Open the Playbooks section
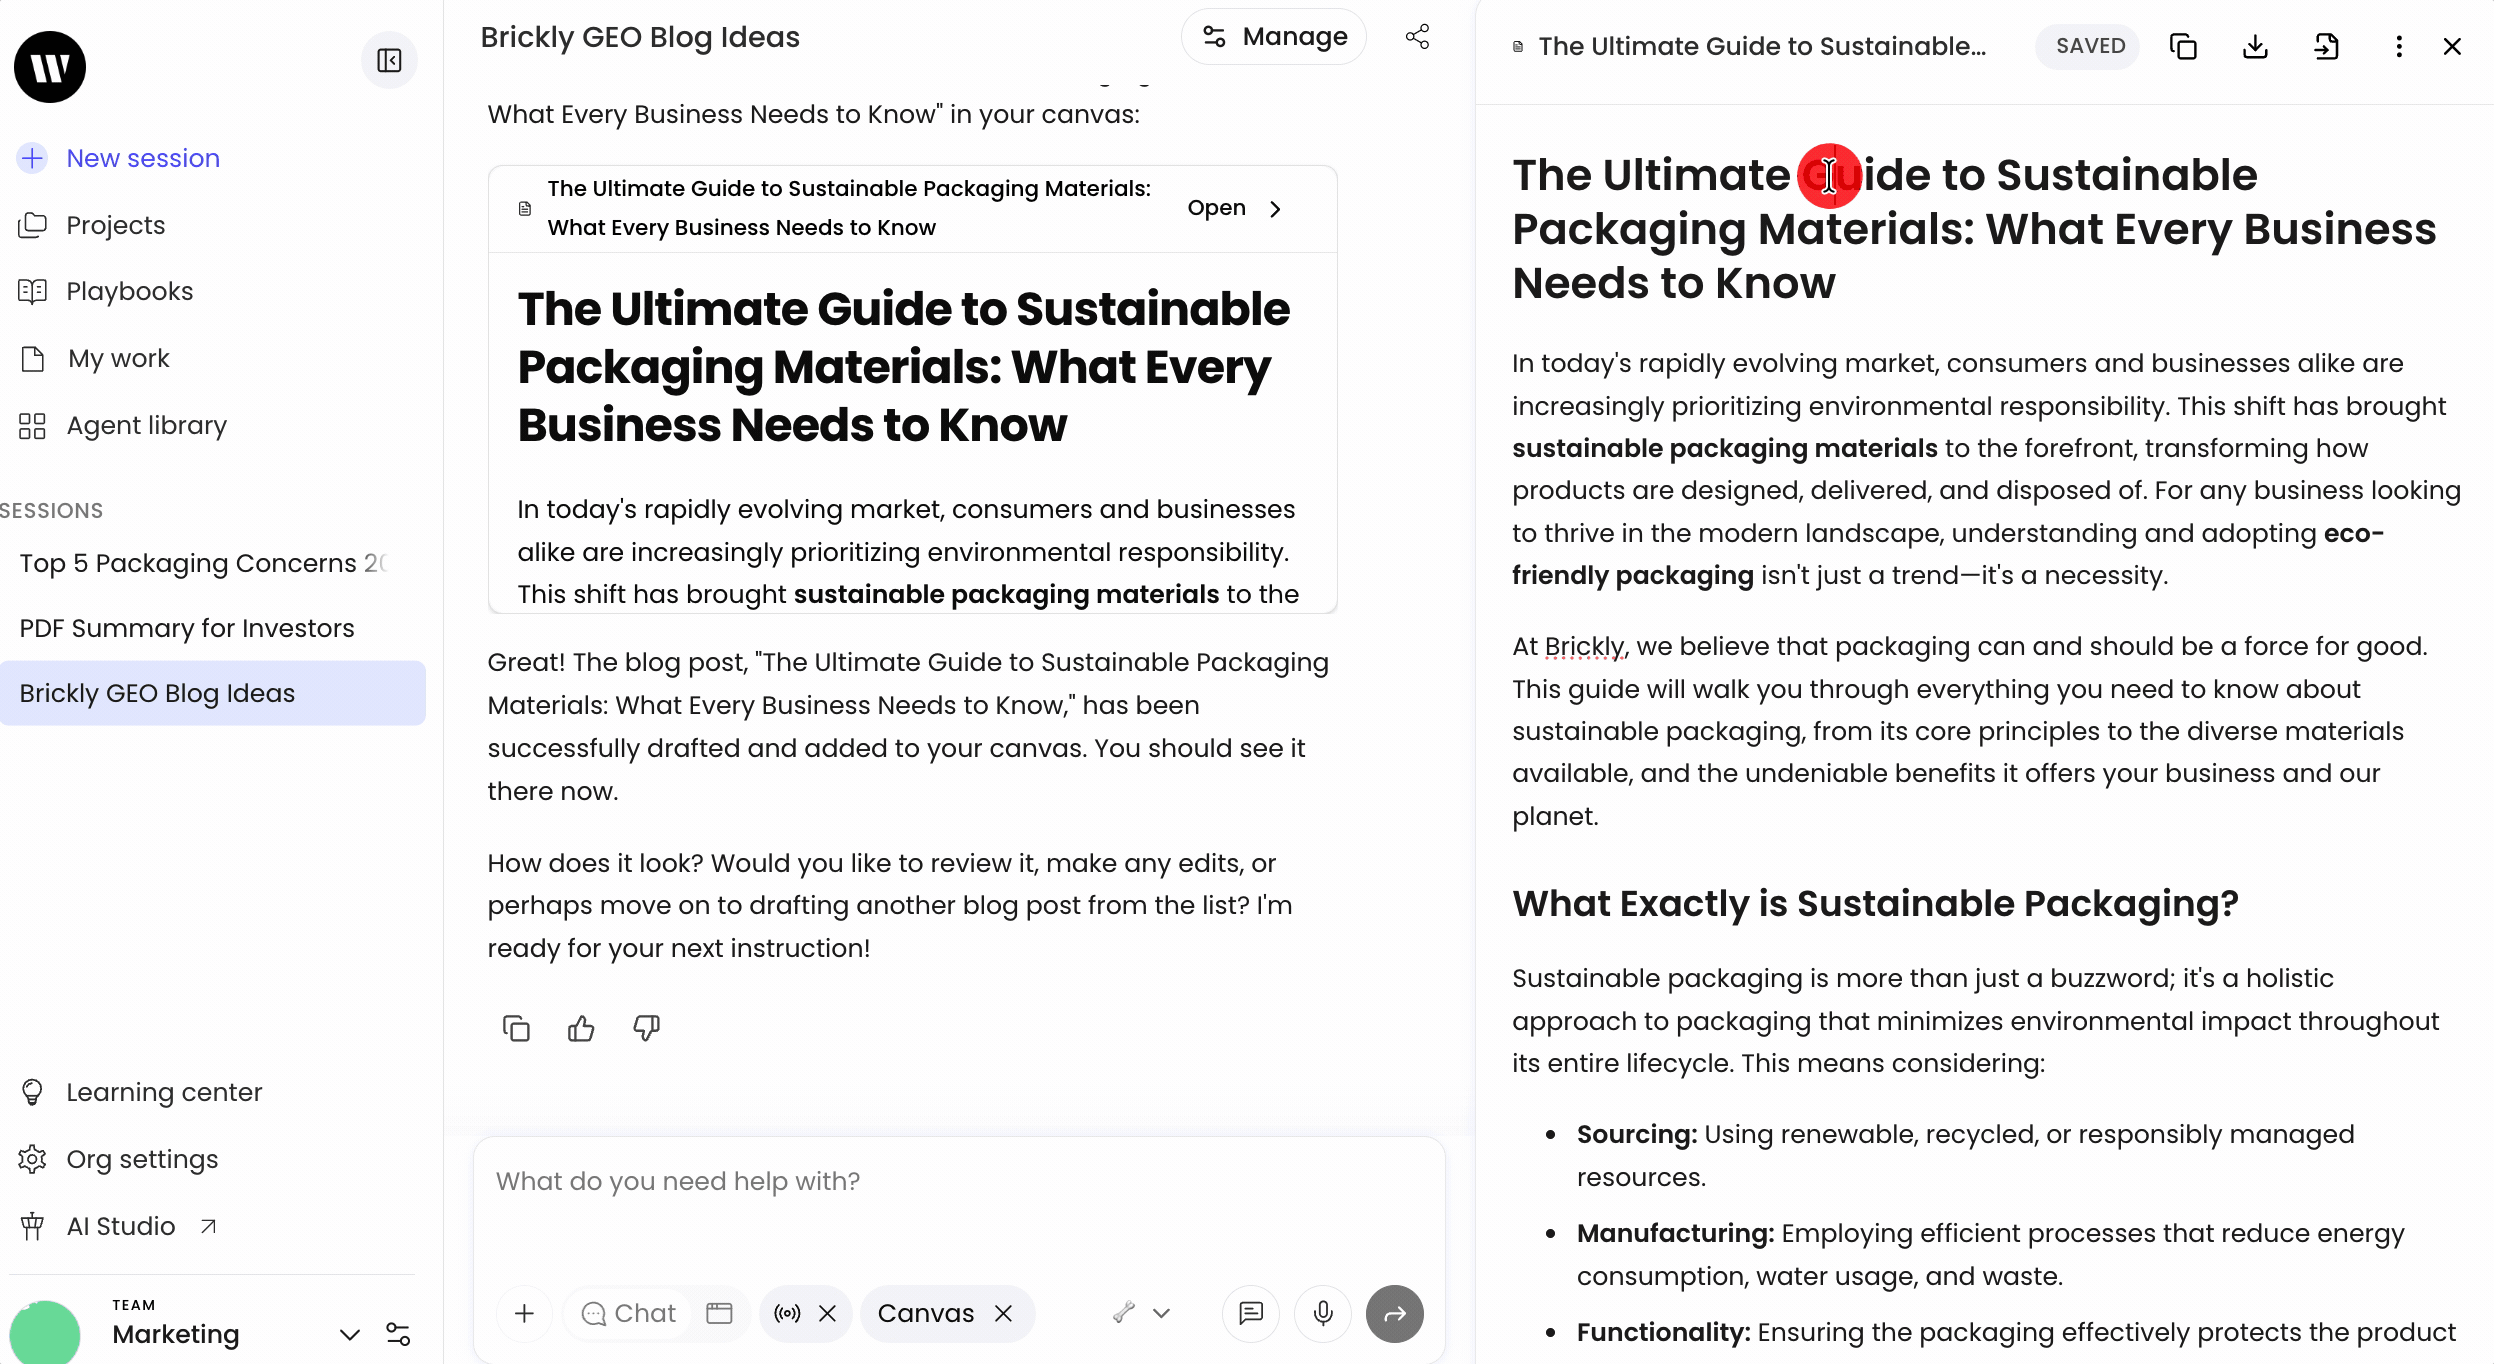The width and height of the screenshot is (2494, 1364). click(x=129, y=291)
